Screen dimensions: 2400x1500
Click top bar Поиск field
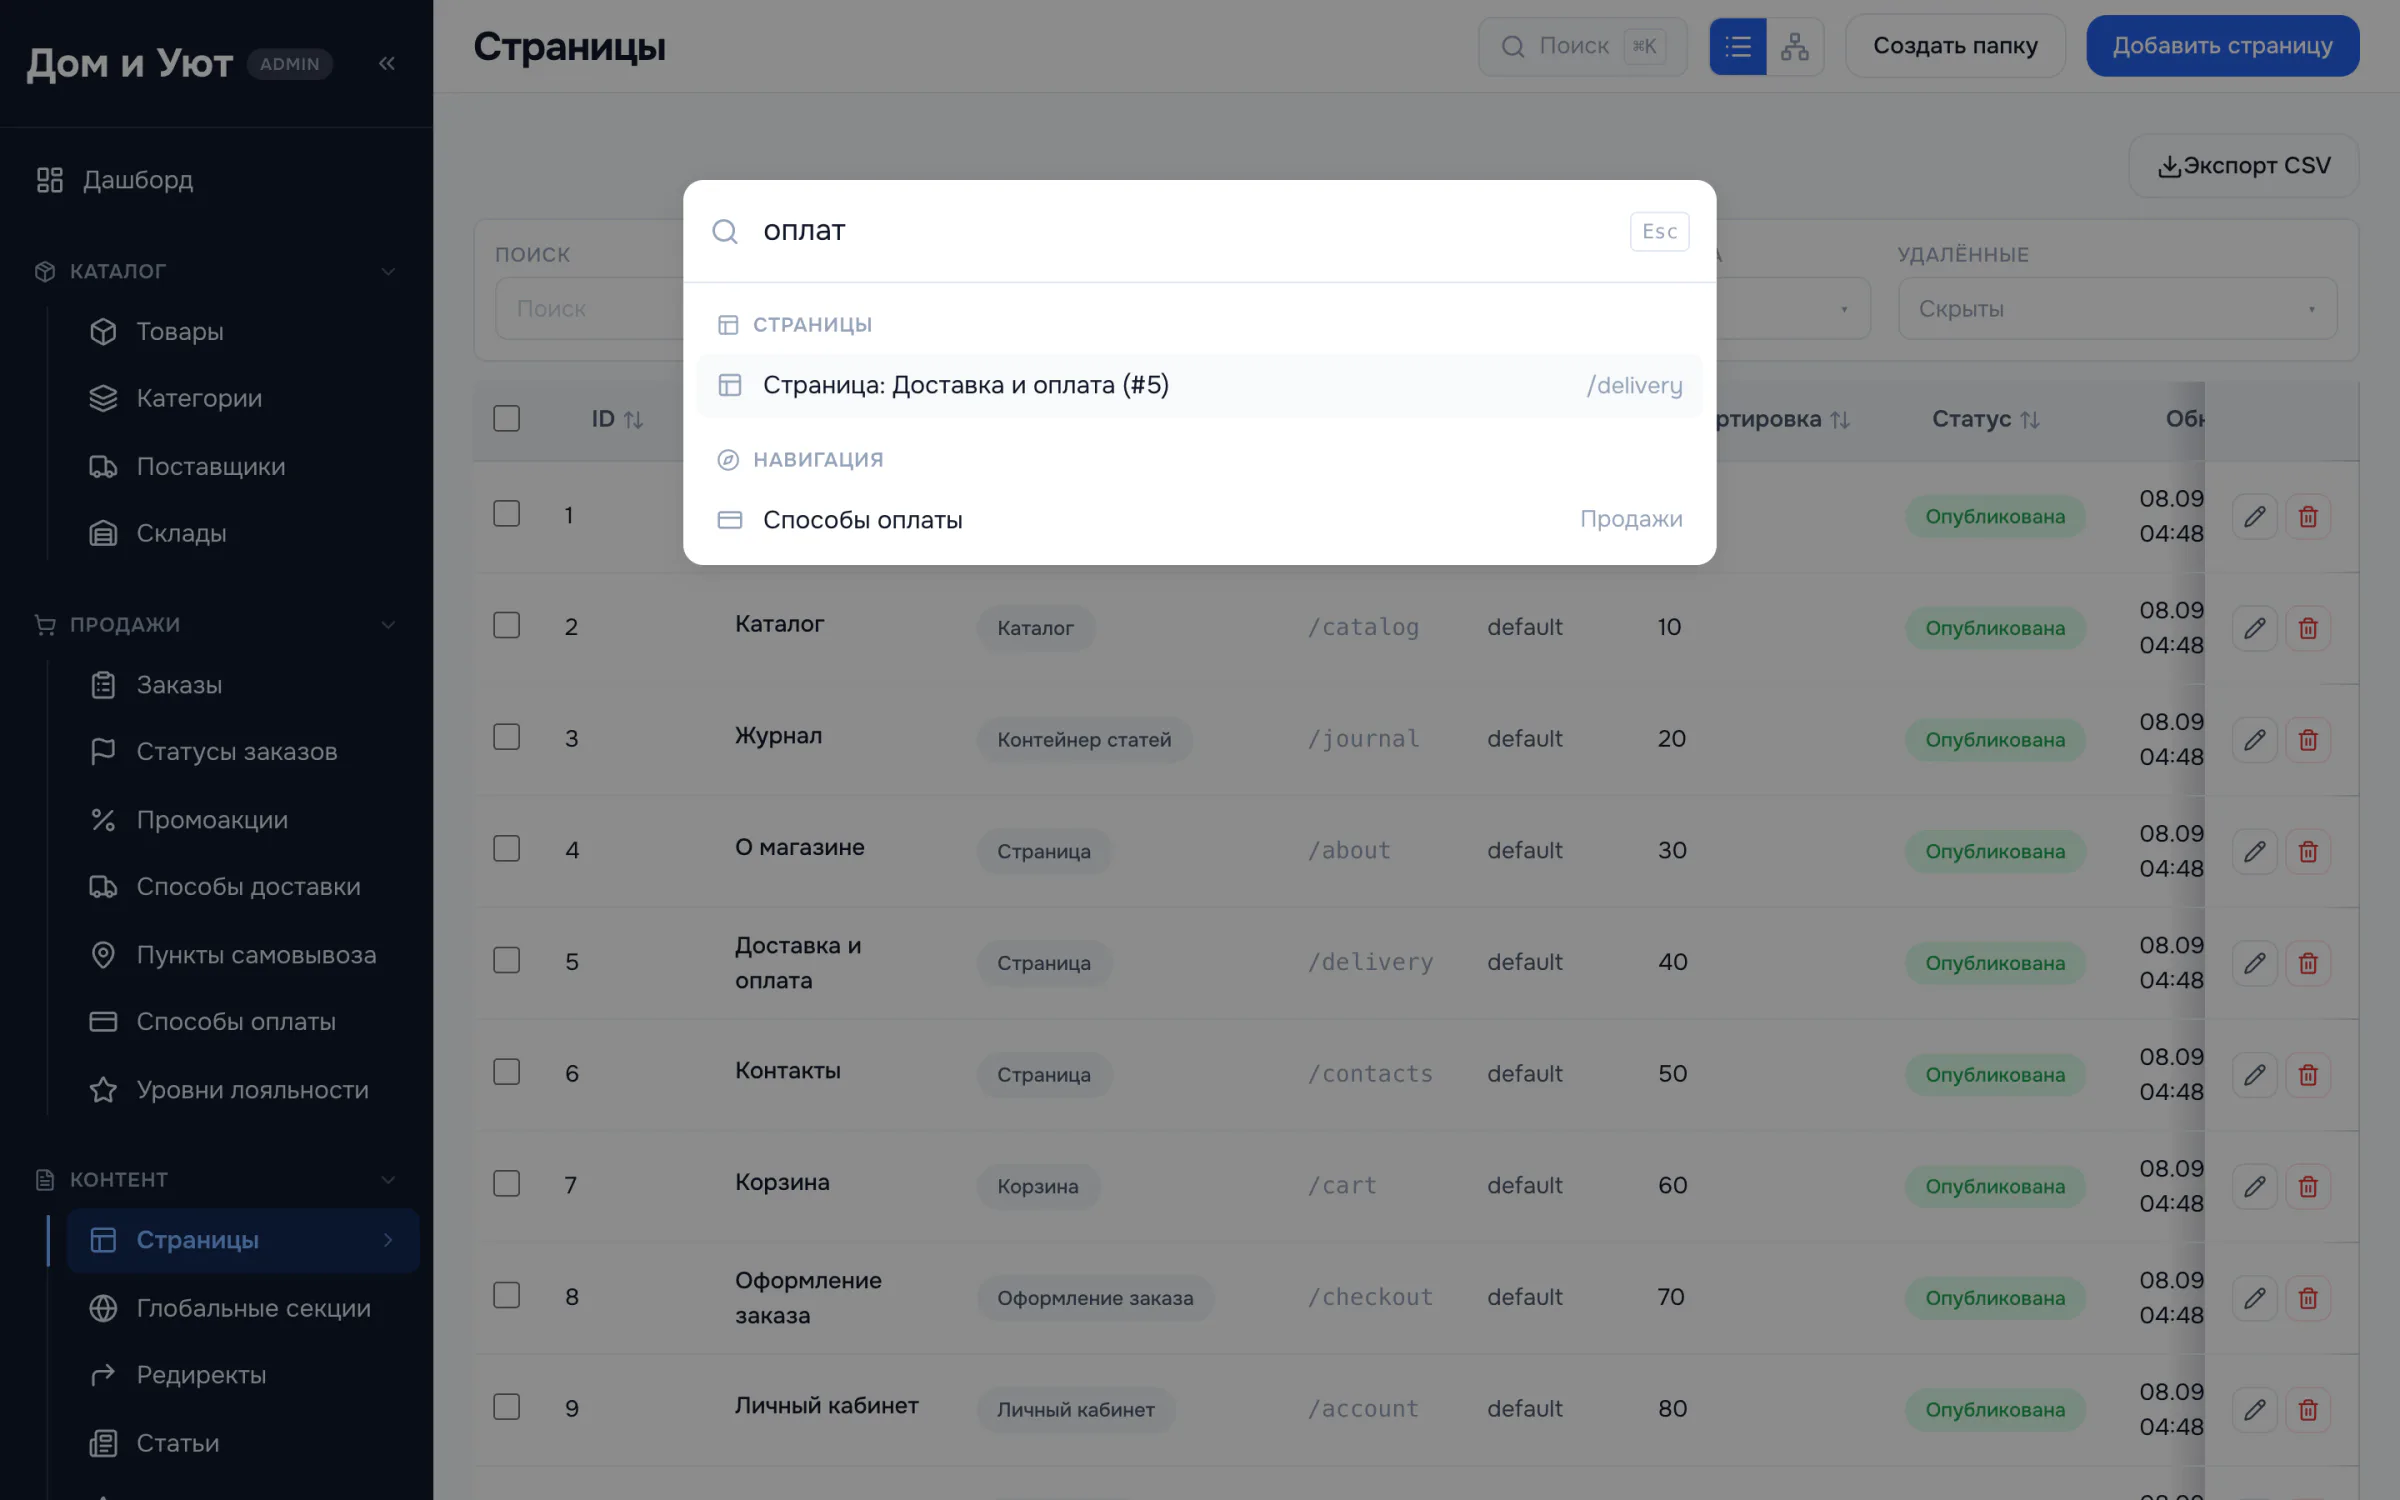[1583, 46]
